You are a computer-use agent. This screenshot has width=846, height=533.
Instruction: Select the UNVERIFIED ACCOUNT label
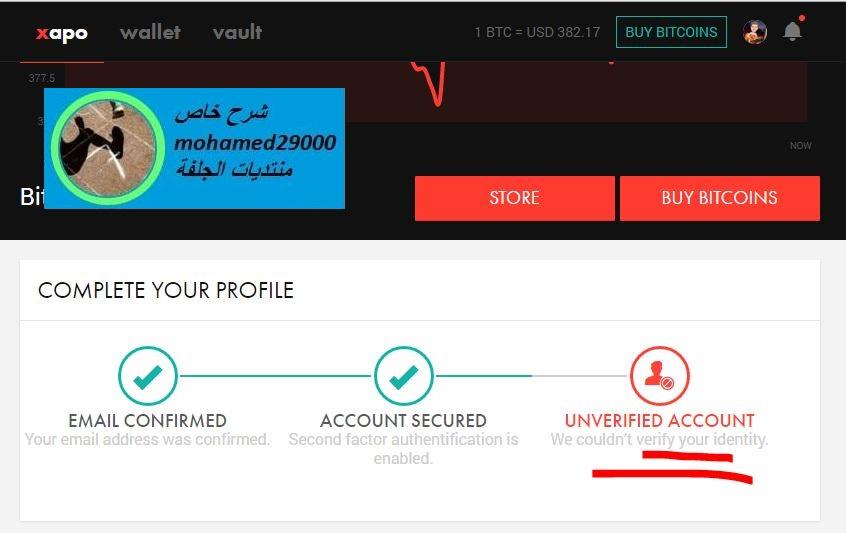pyautogui.click(x=659, y=420)
